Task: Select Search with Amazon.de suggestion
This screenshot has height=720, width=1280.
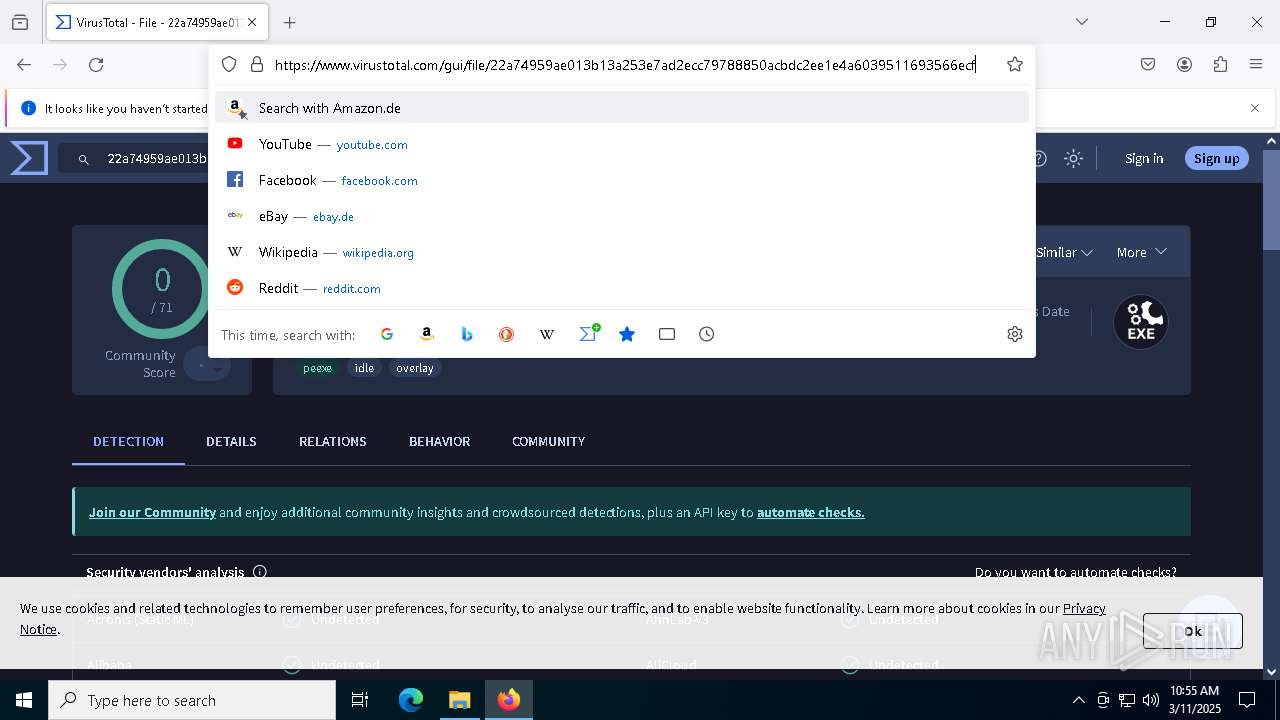Action: click(x=622, y=108)
